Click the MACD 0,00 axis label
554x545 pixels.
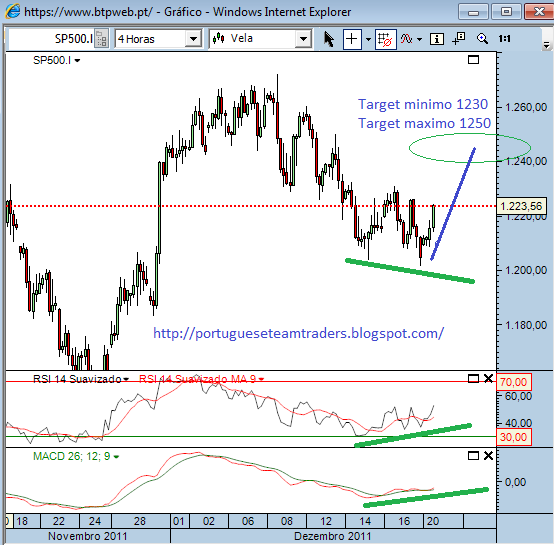point(515,482)
